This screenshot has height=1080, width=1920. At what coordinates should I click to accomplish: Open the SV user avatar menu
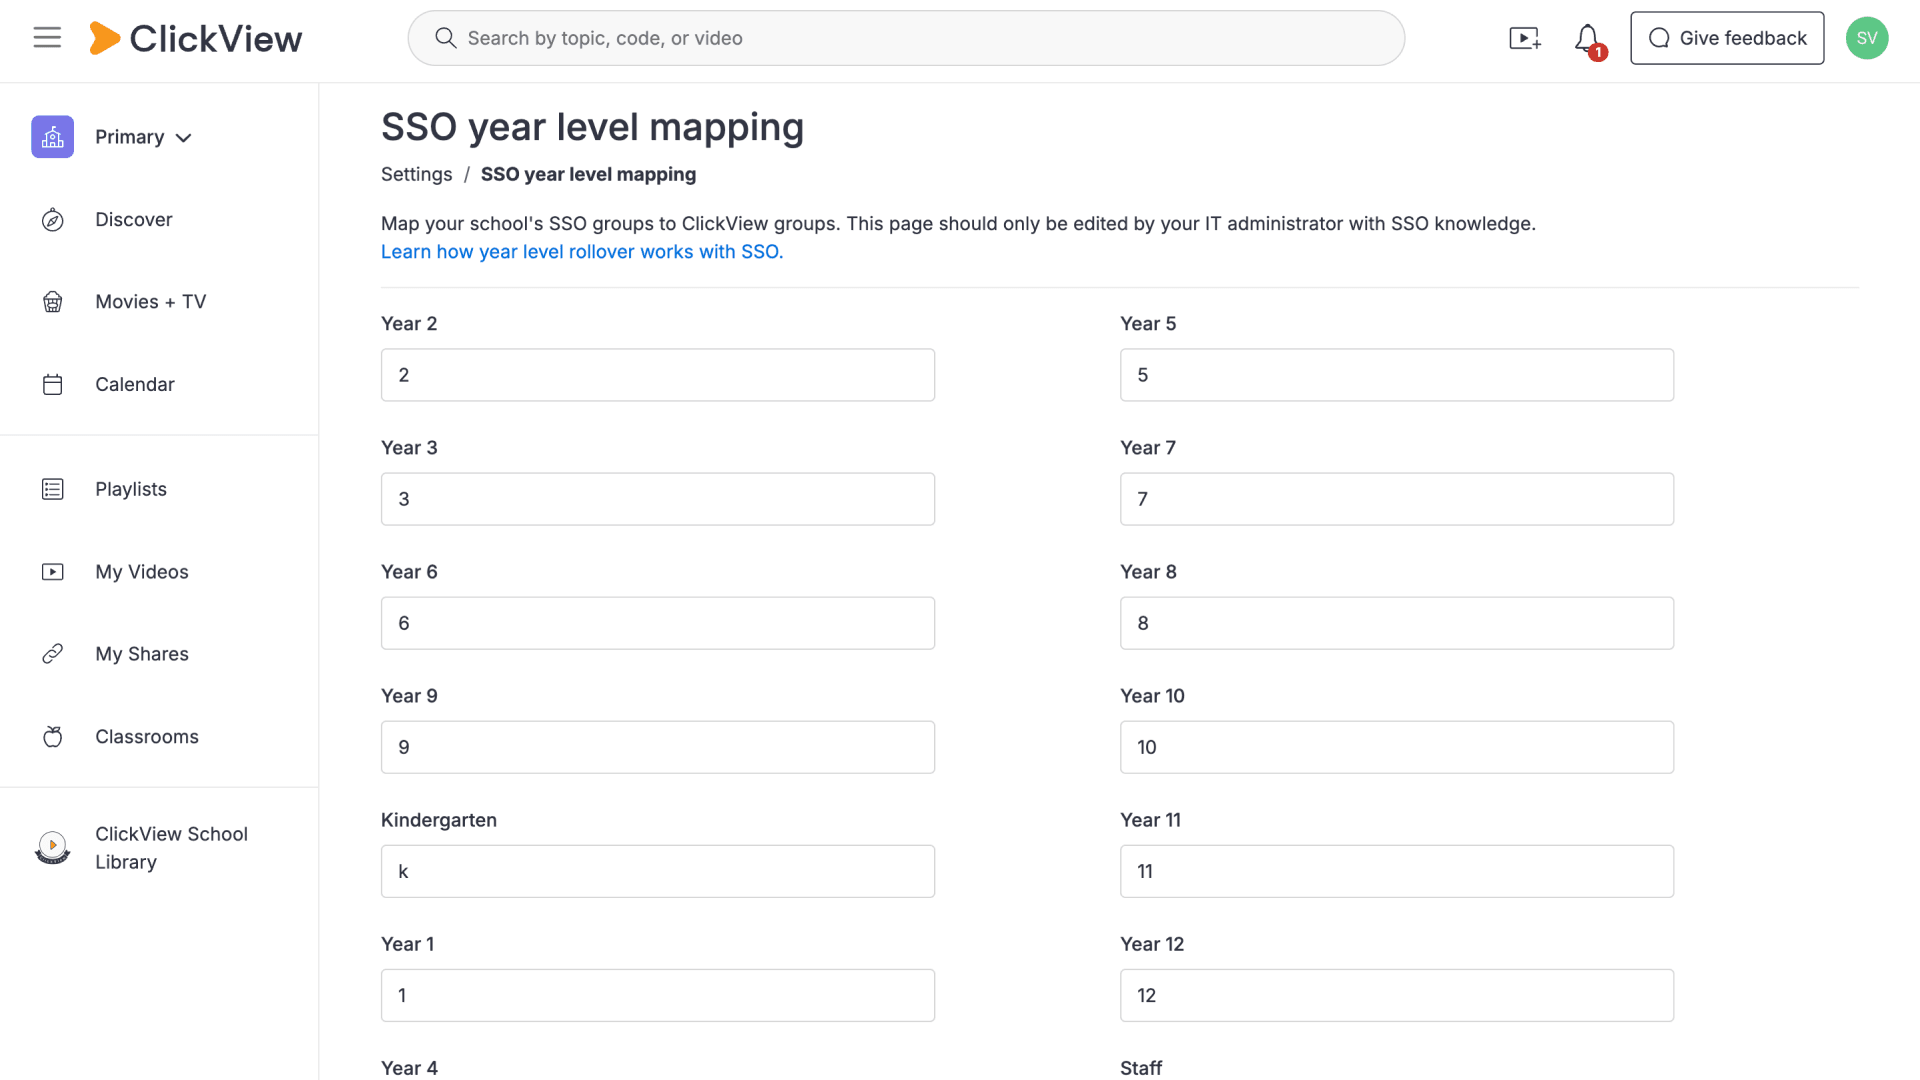coord(1866,38)
